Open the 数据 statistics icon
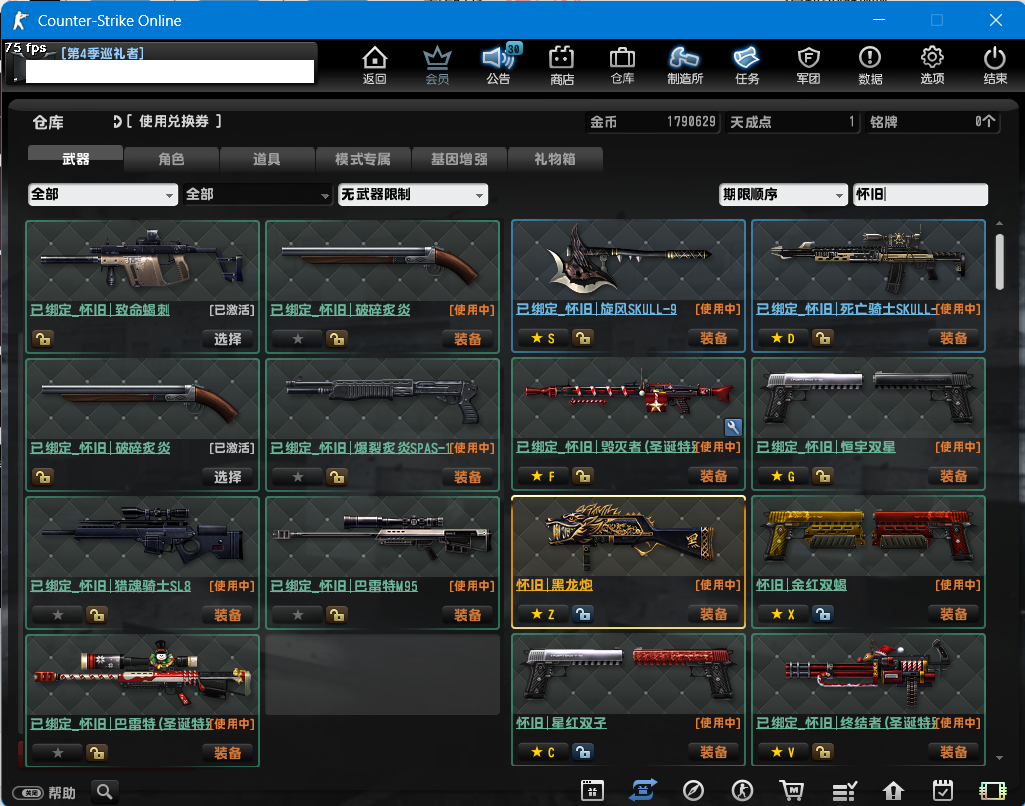Screen dimensions: 1025x806 tap(870, 65)
